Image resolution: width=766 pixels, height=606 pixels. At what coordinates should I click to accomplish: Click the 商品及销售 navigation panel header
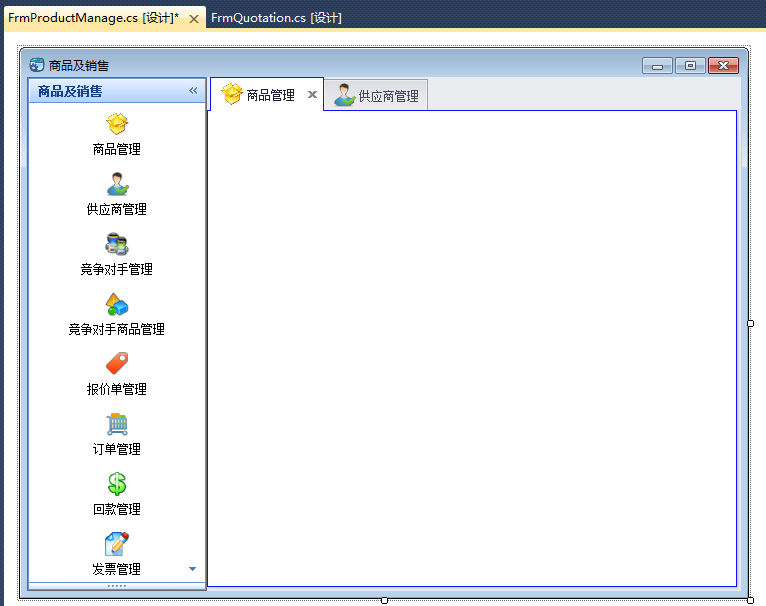click(x=117, y=90)
